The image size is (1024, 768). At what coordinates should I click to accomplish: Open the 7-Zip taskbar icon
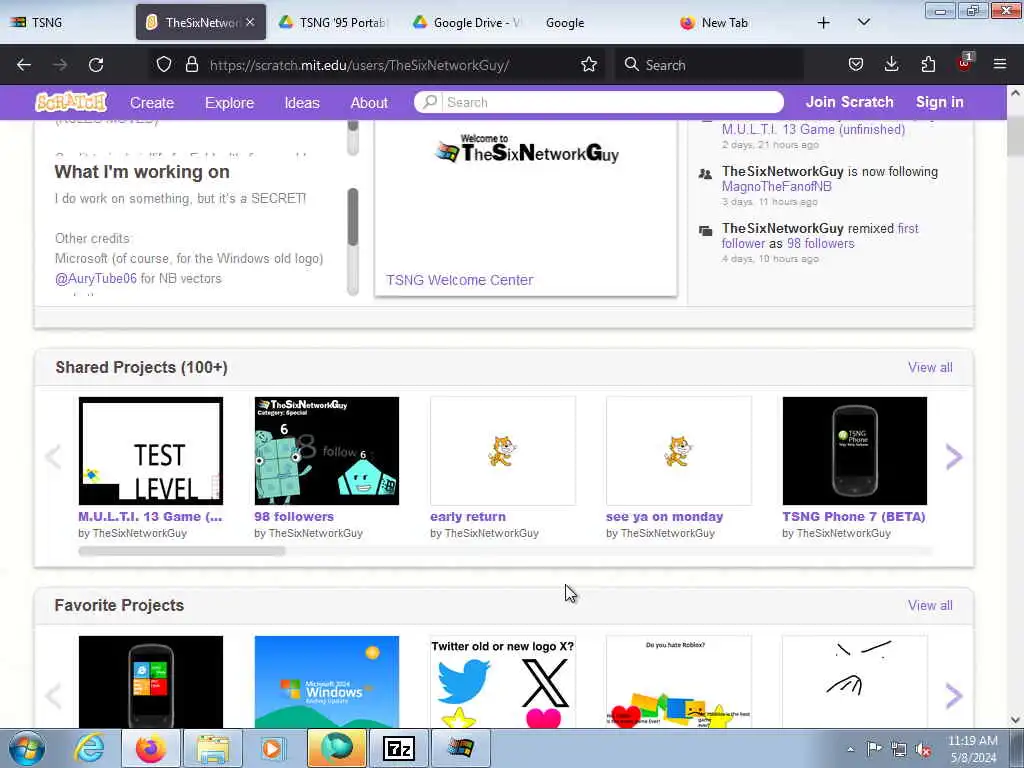399,748
